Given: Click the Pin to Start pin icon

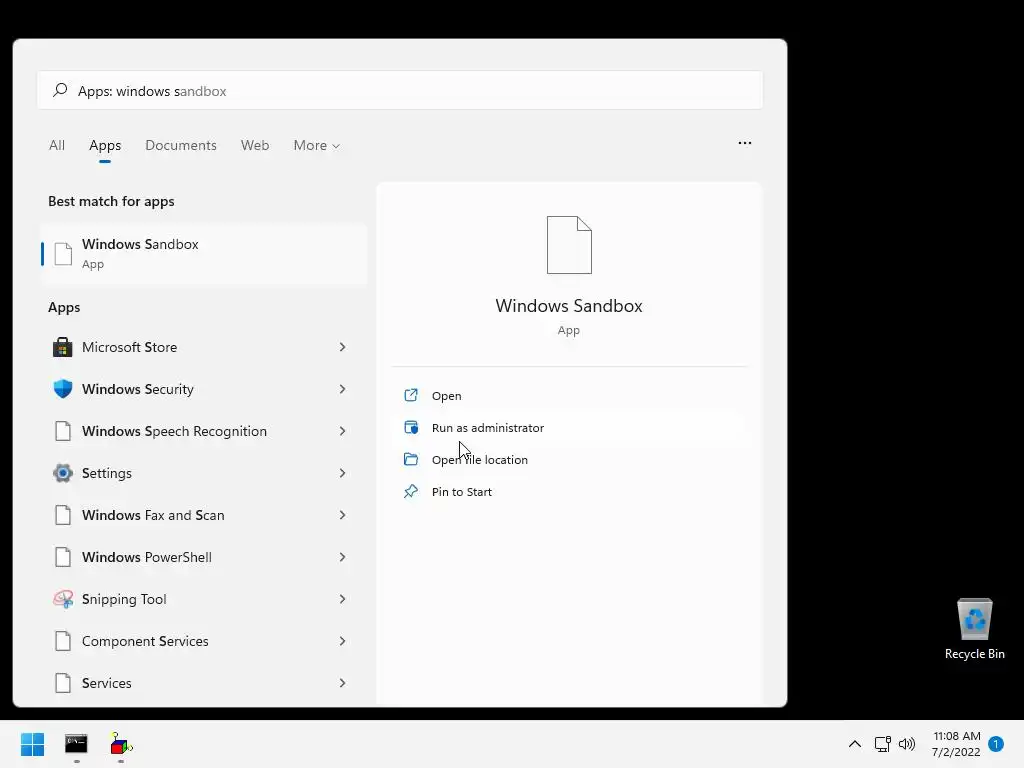Looking at the screenshot, I should coord(411,491).
